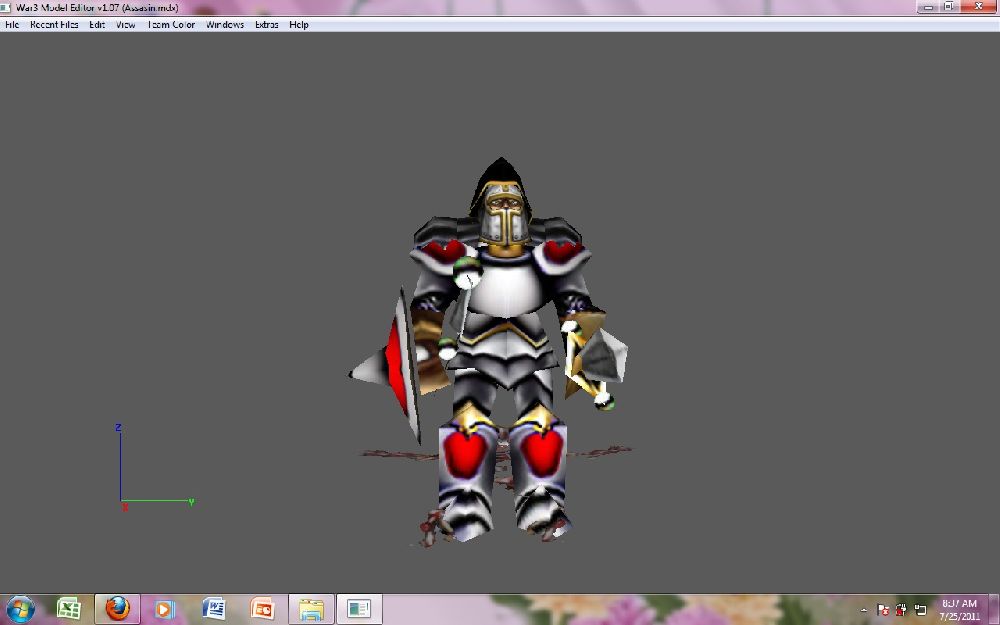The image size is (1000, 625).
Task: Click the War3 Model Editor title bar icon
Action: pyautogui.click(x=6, y=8)
